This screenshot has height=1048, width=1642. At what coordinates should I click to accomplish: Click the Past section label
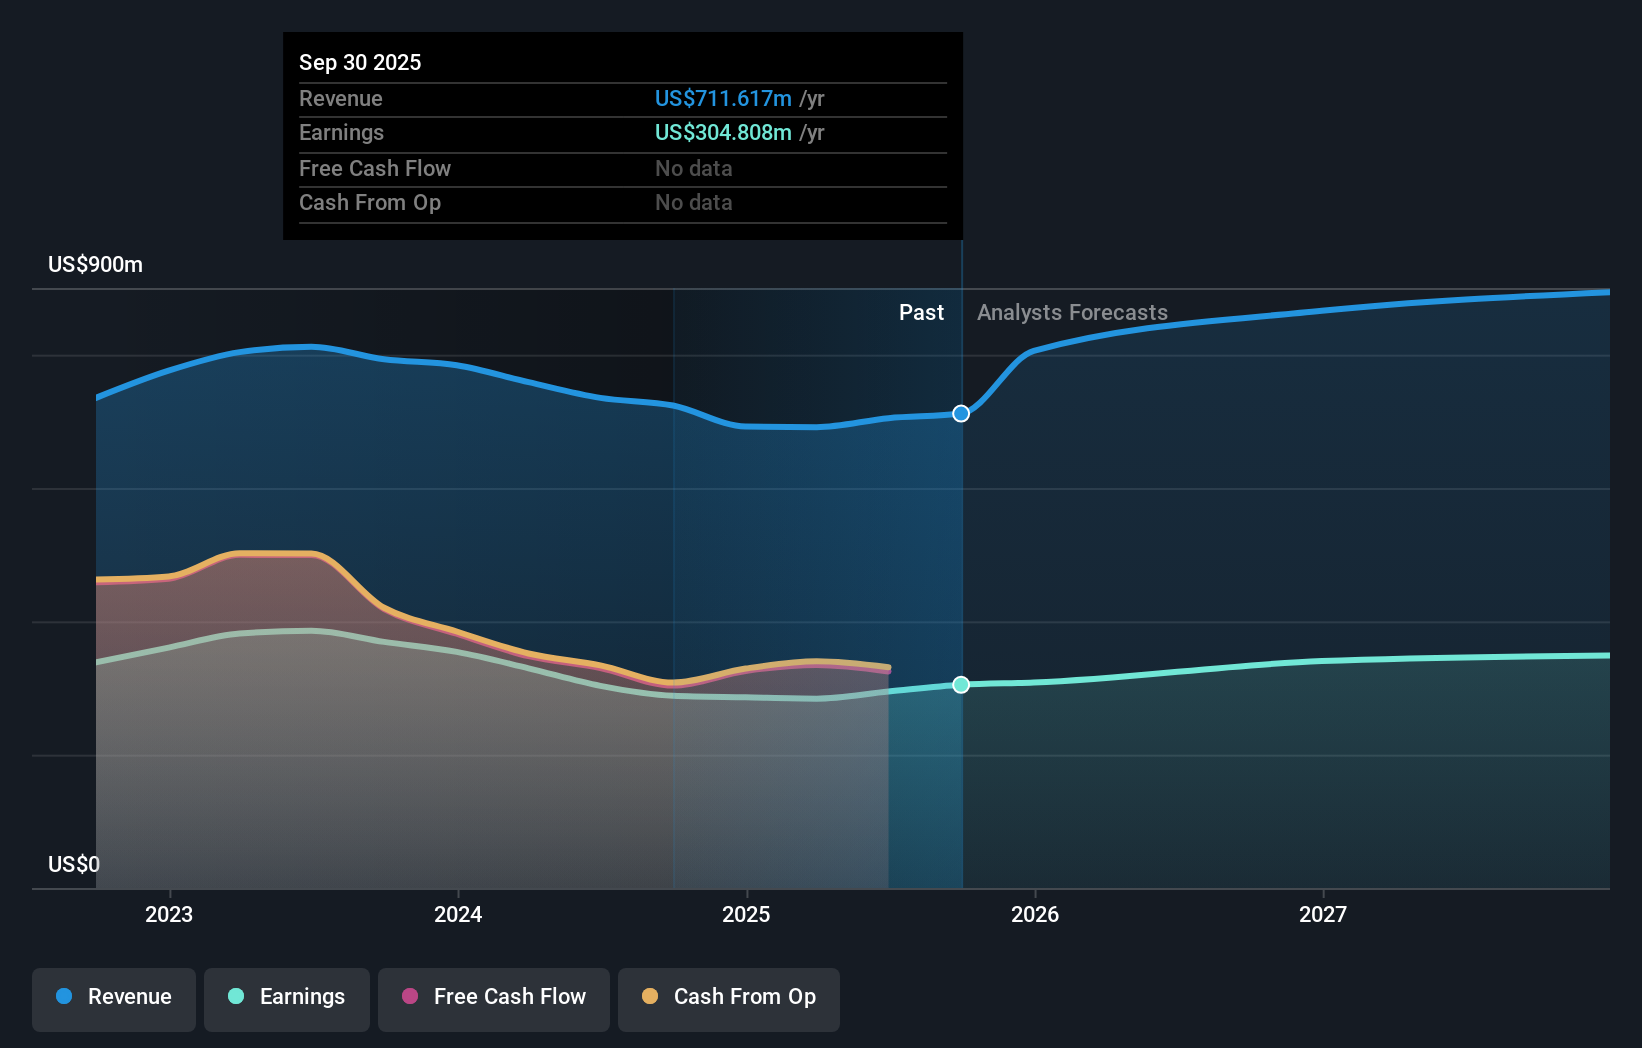tap(921, 313)
